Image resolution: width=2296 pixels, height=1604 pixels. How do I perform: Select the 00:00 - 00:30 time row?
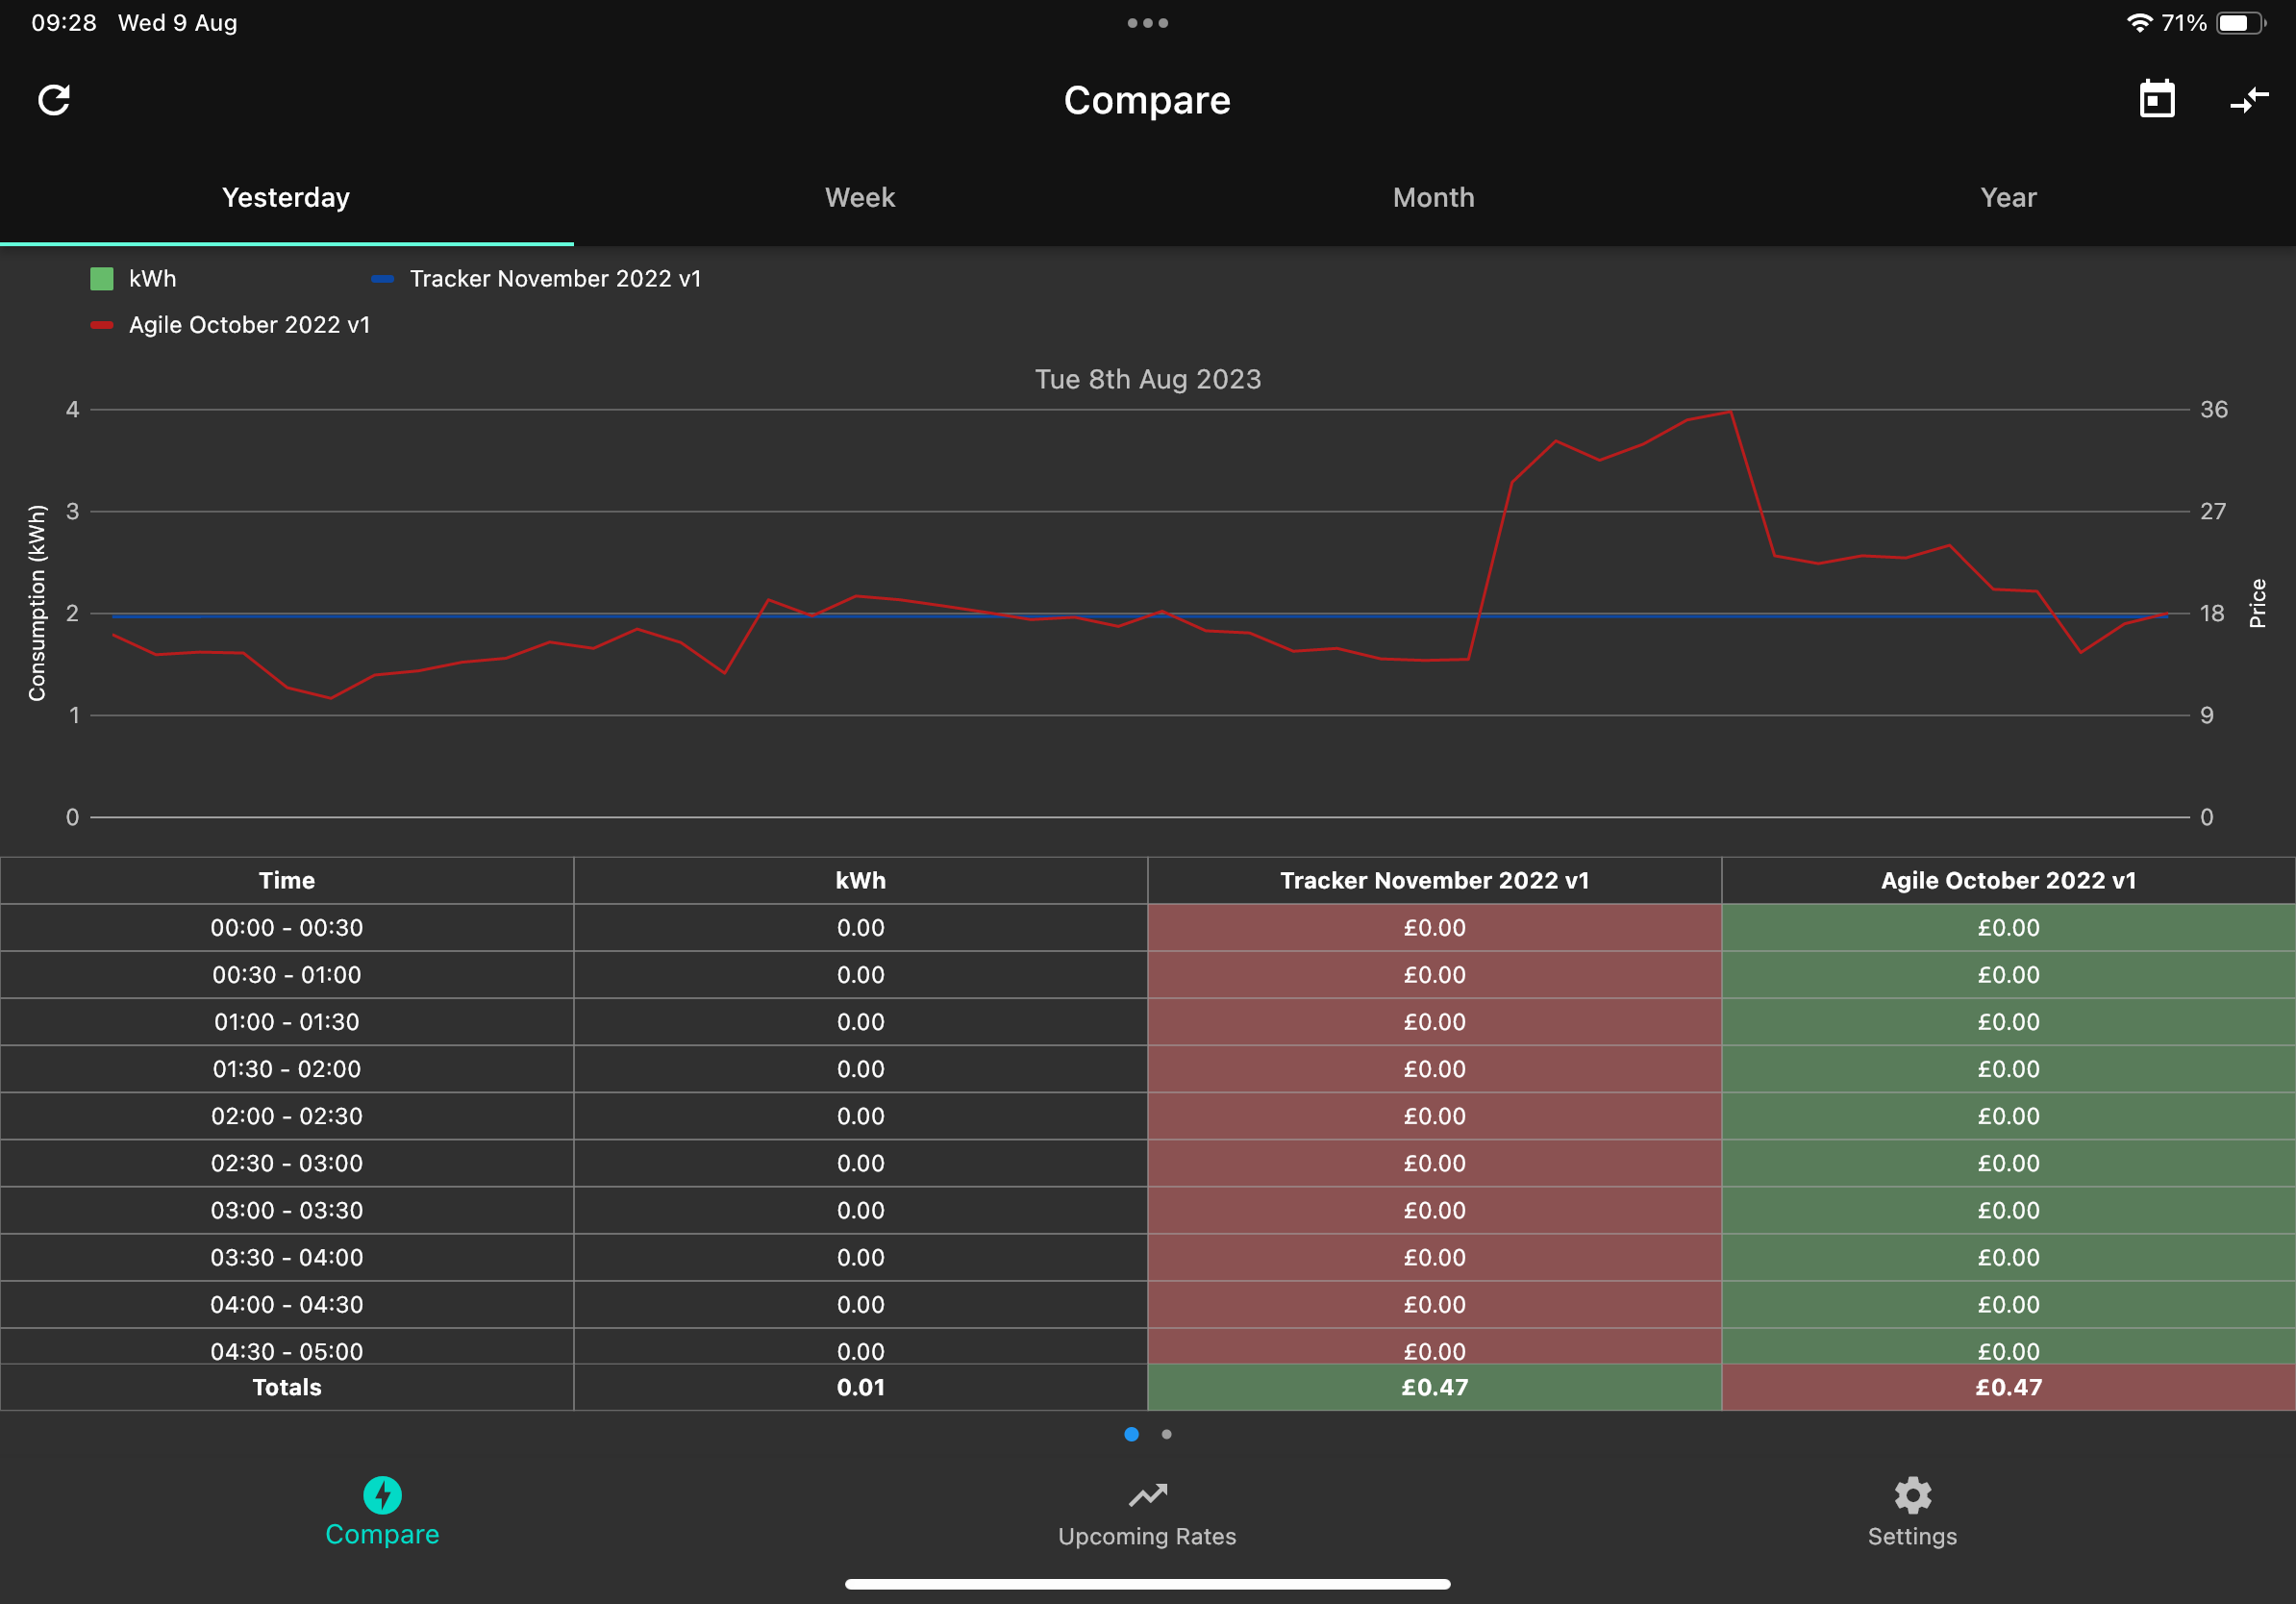(286, 927)
